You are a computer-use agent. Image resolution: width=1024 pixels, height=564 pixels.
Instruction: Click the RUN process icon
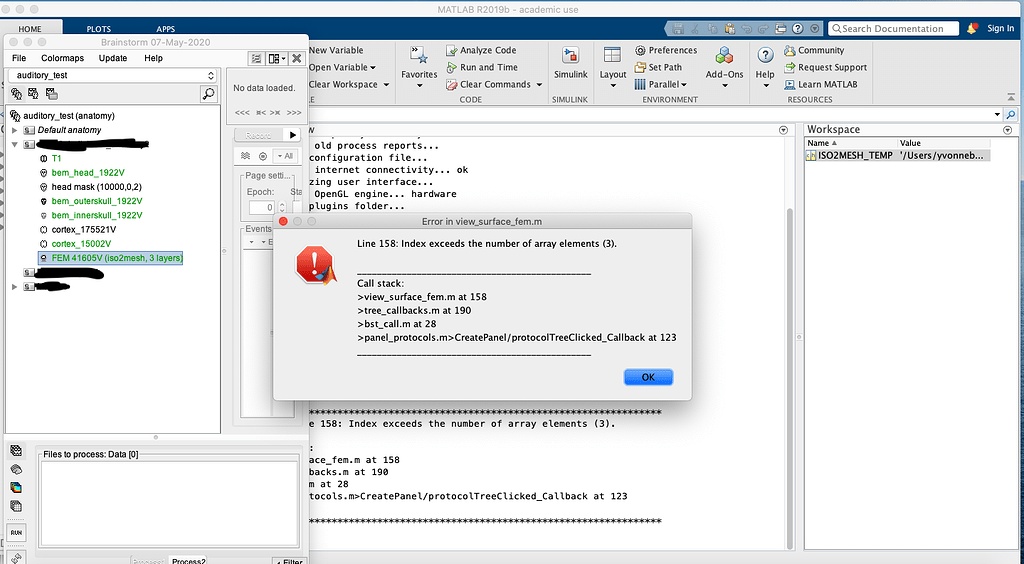coord(16,533)
